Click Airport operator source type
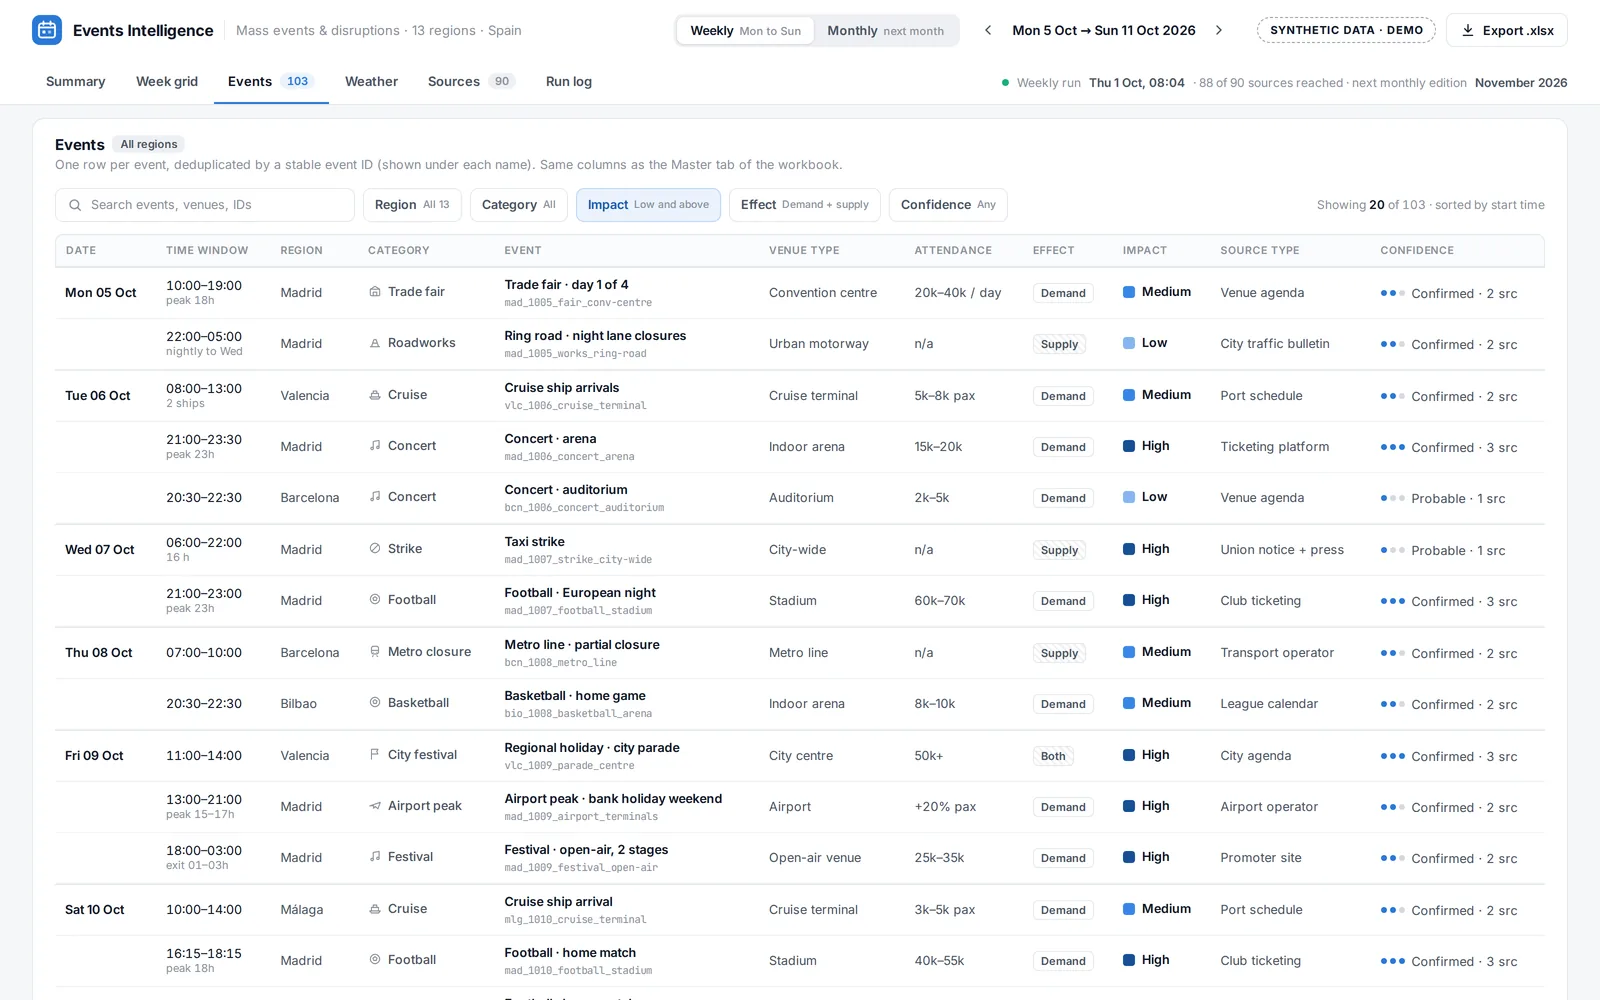Viewport: 1600px width, 1000px height. pyautogui.click(x=1269, y=807)
